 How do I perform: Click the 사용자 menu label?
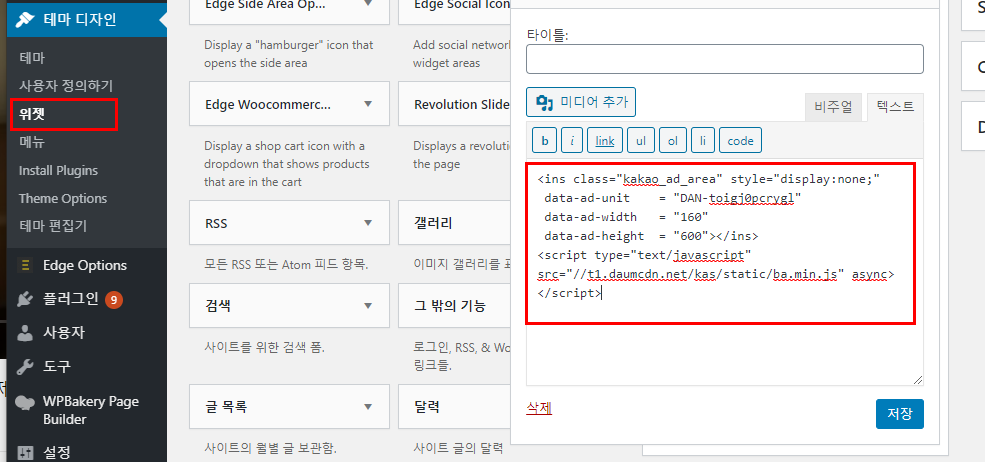63,333
